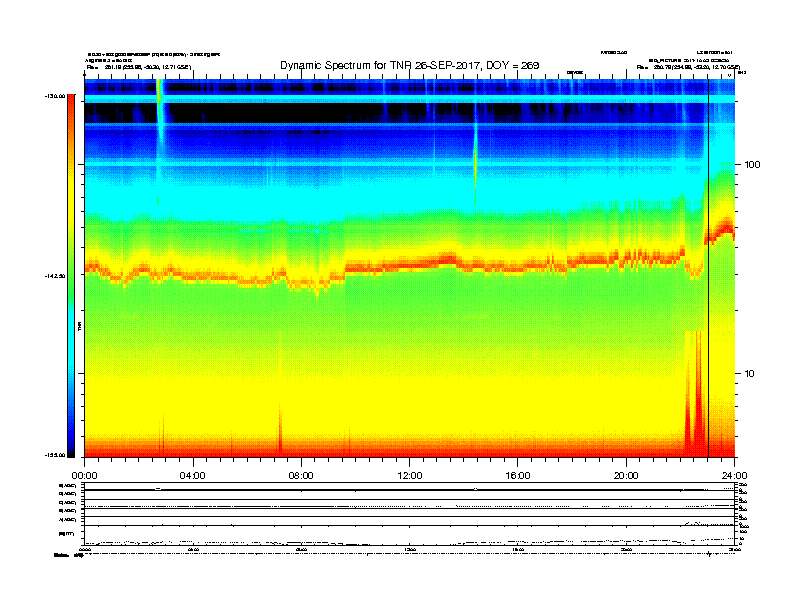Click the "20:00" time axis label
This screenshot has height=612, width=792.
(626, 476)
